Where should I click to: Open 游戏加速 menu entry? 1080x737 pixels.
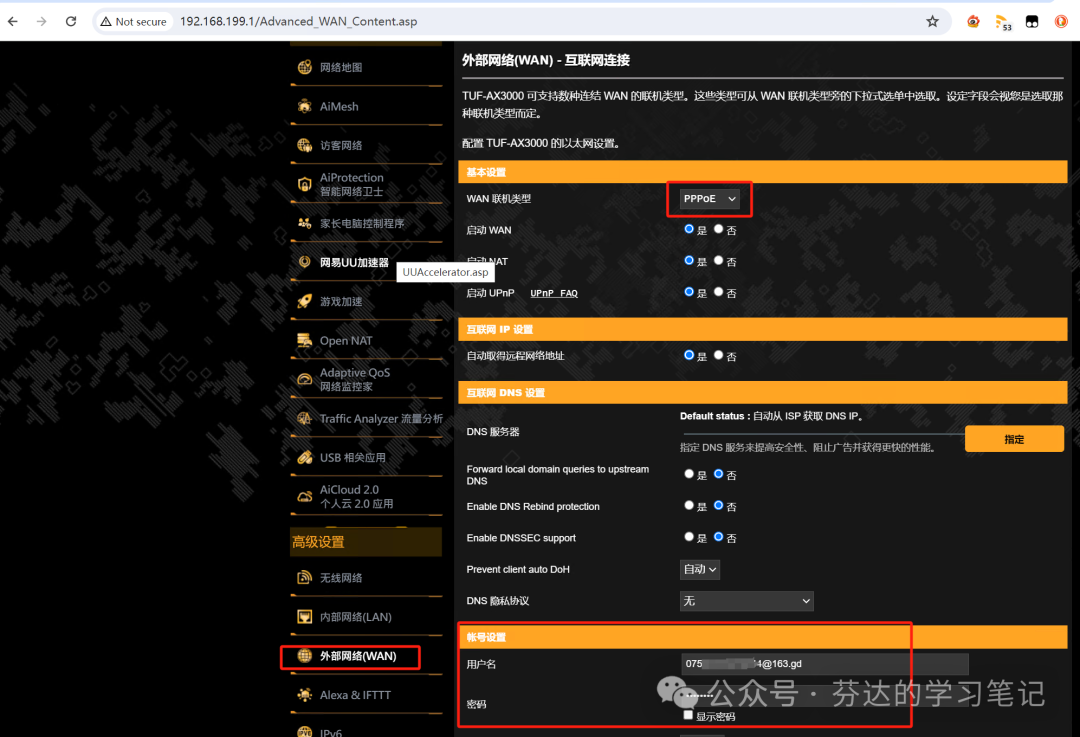(341, 302)
